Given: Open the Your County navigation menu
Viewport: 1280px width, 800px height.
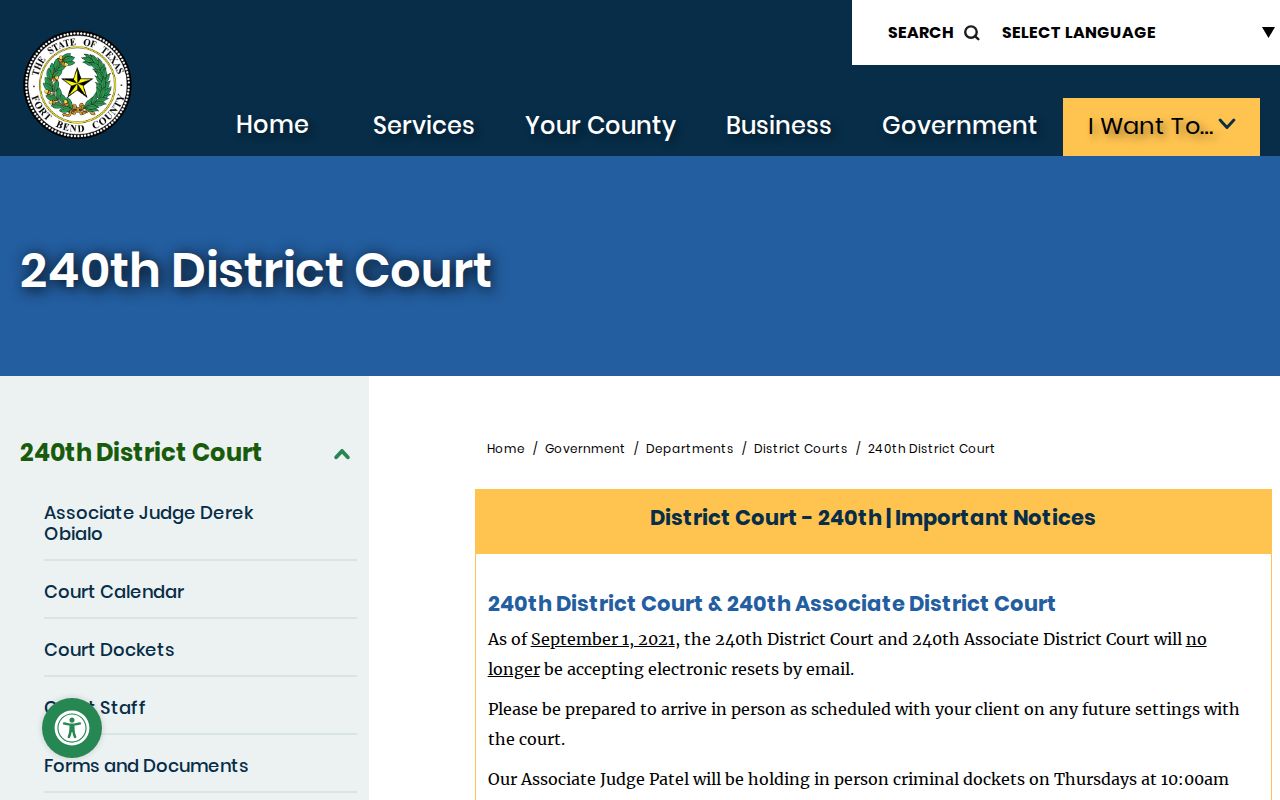Looking at the screenshot, I should (601, 125).
